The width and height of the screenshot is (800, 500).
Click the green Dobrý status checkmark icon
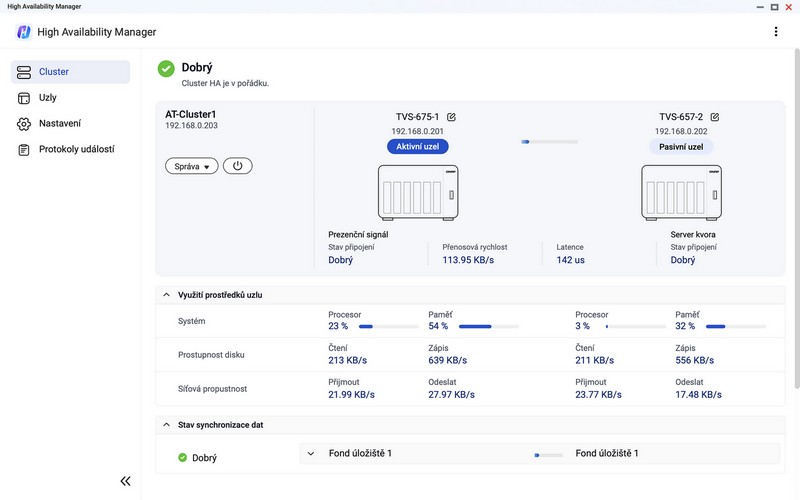[x=166, y=68]
